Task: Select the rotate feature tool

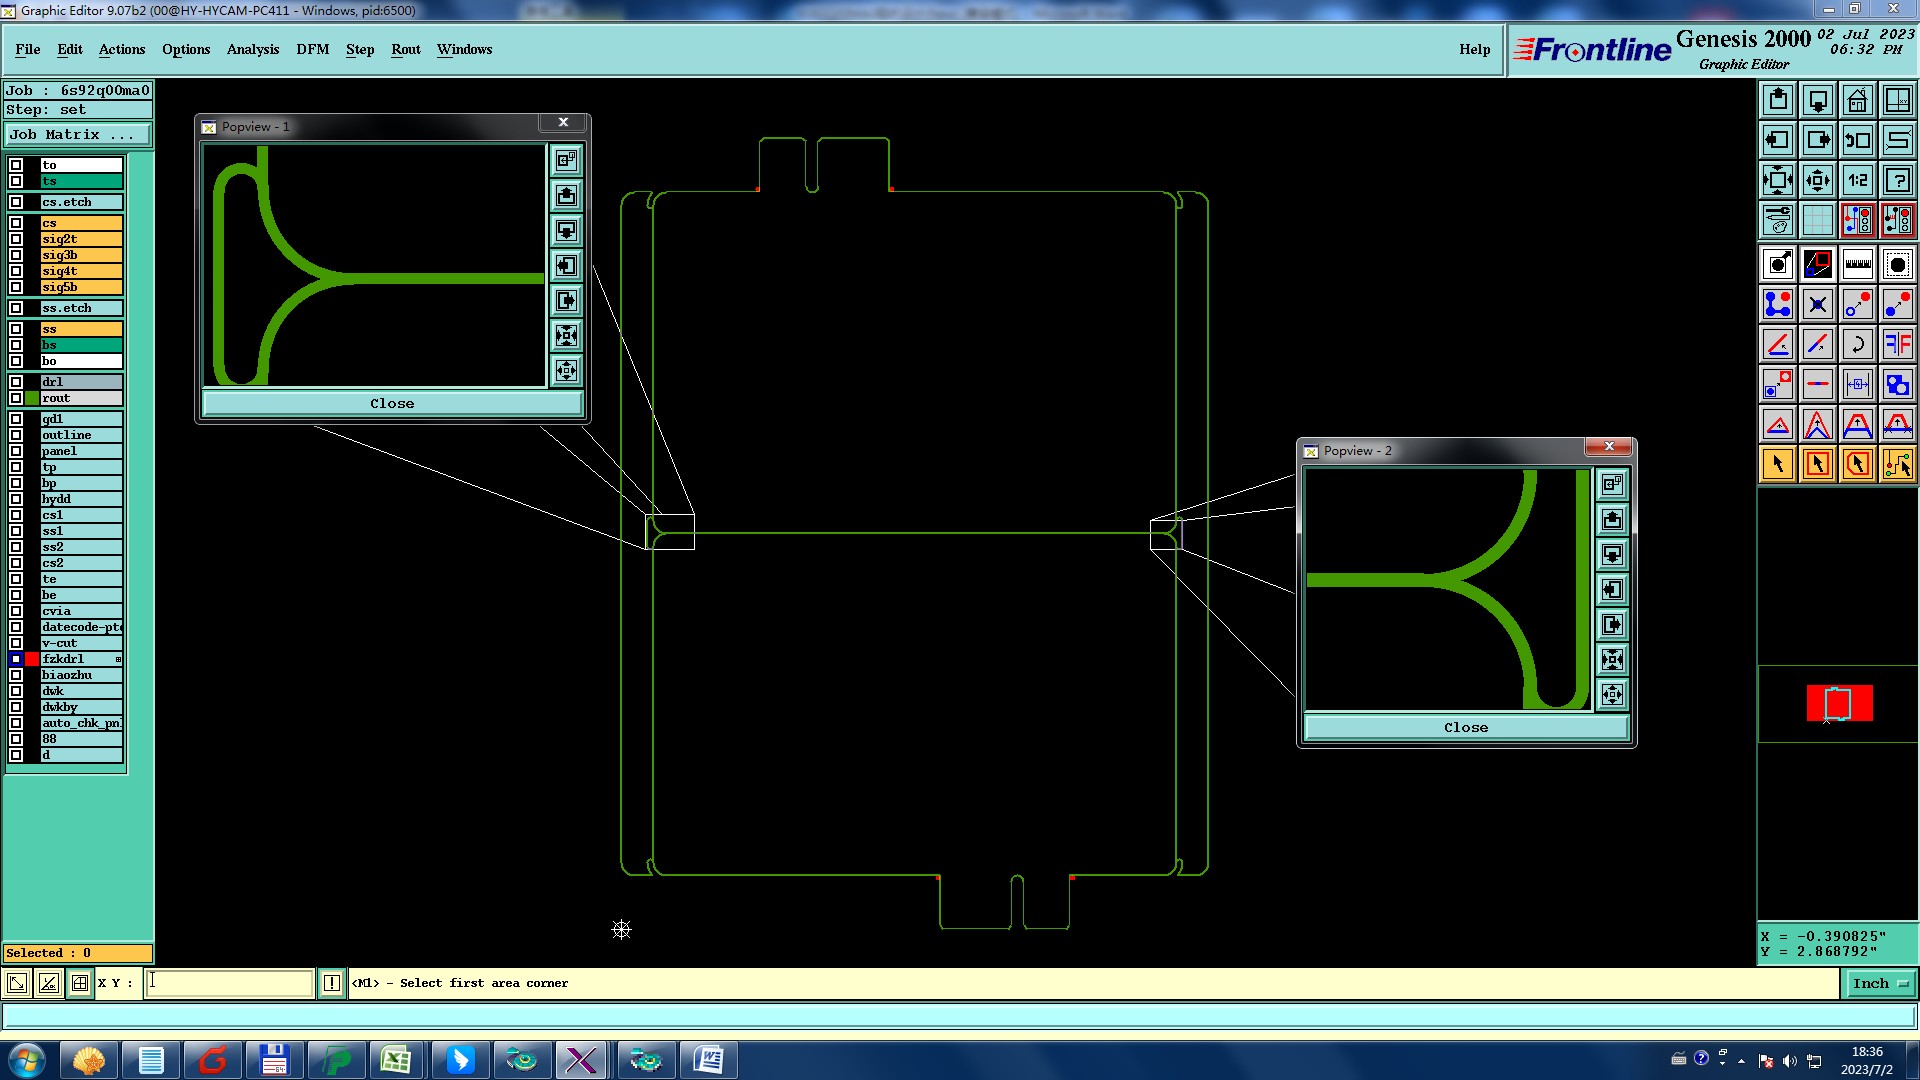Action: point(1857,344)
